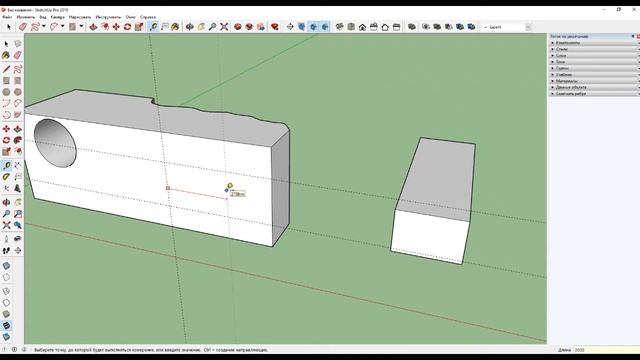
Task: Select the Polygon tool in left toolbar
Action: (x=18, y=92)
